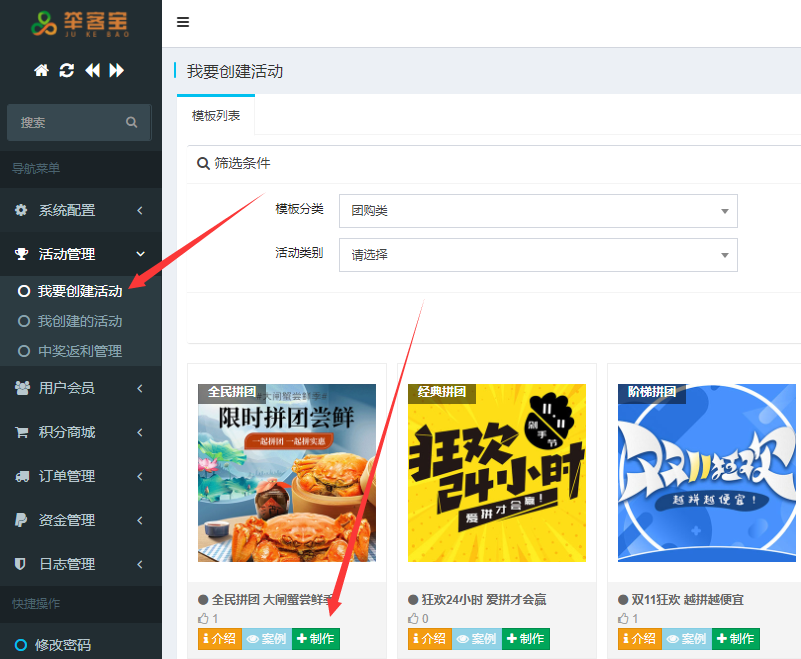This screenshot has width=801, height=659.
Task: Click the 我要创建活动 page heading
Action: [x=235, y=71]
